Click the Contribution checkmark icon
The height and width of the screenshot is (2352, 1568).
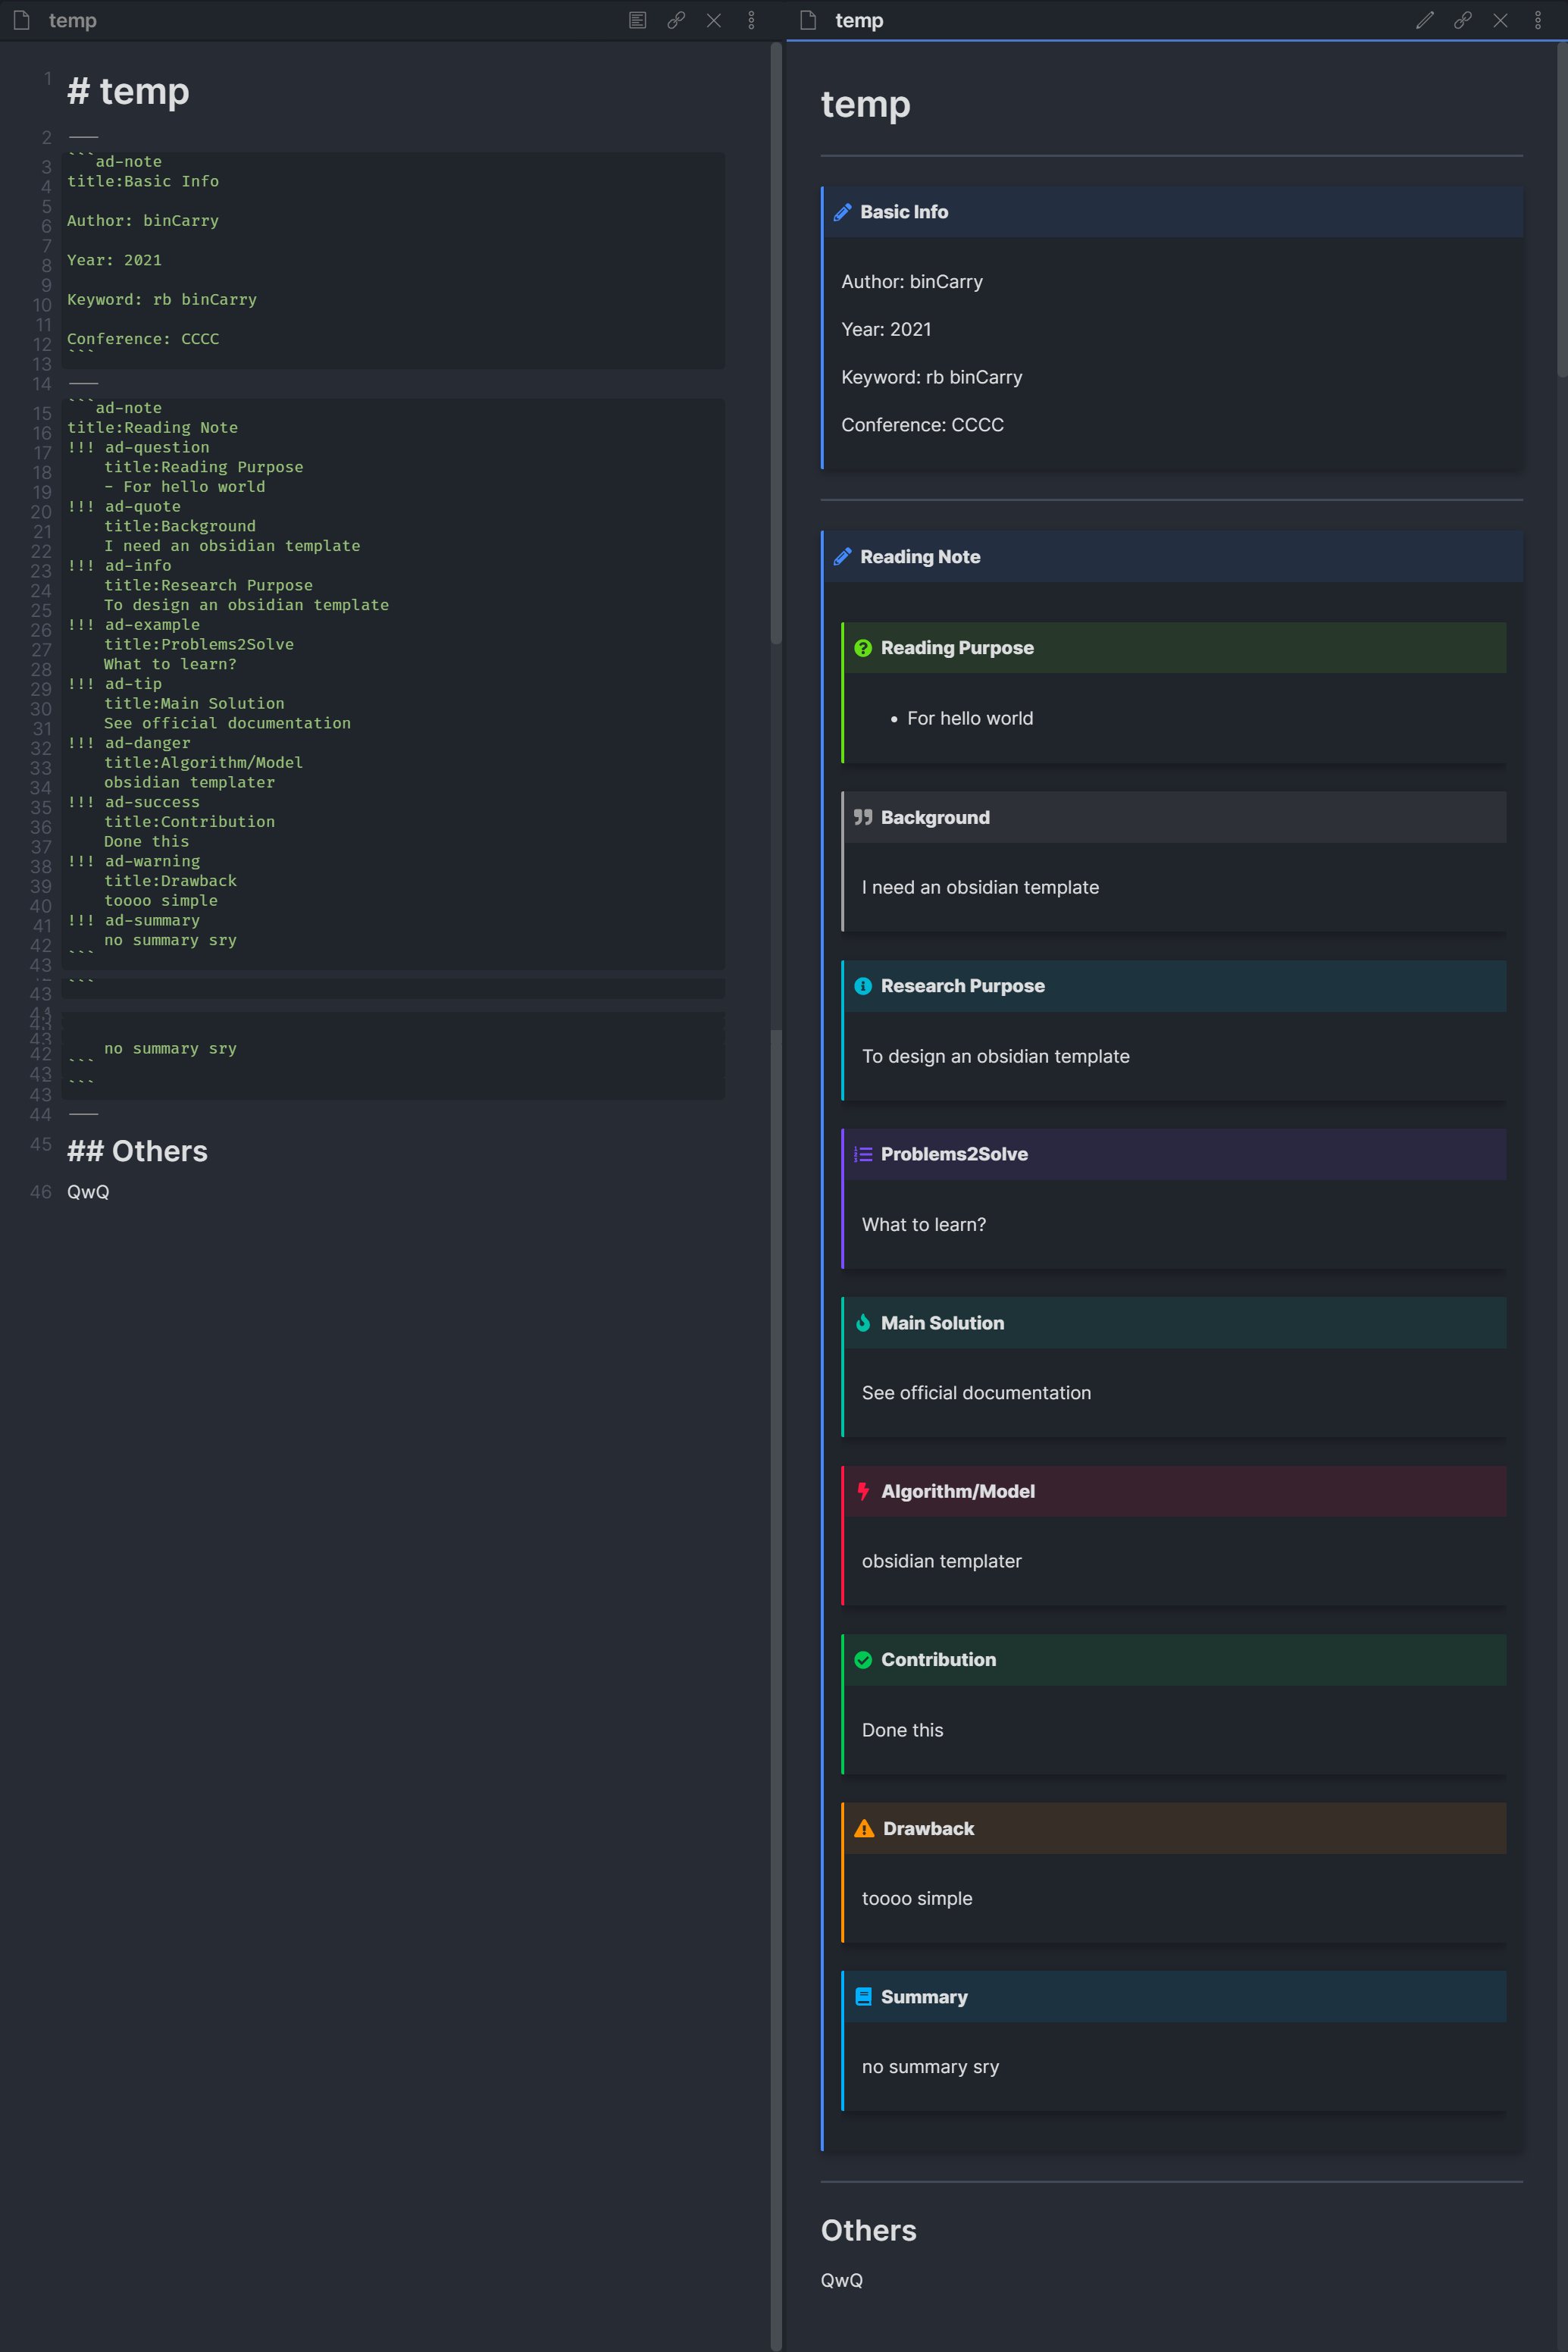(861, 1659)
